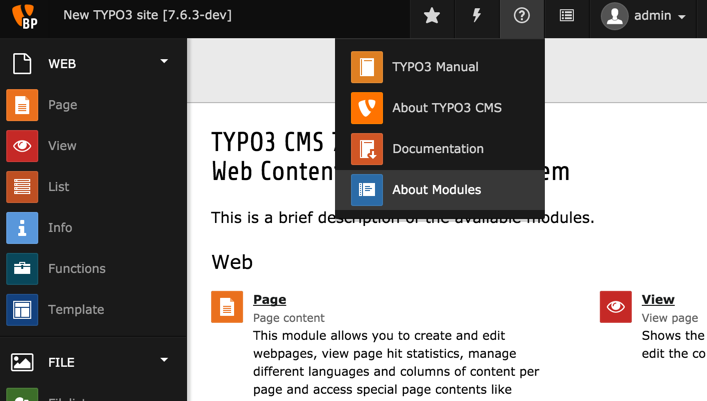Screen dimensions: 707x401
Task: Open the Functions module
Action: pos(77,269)
